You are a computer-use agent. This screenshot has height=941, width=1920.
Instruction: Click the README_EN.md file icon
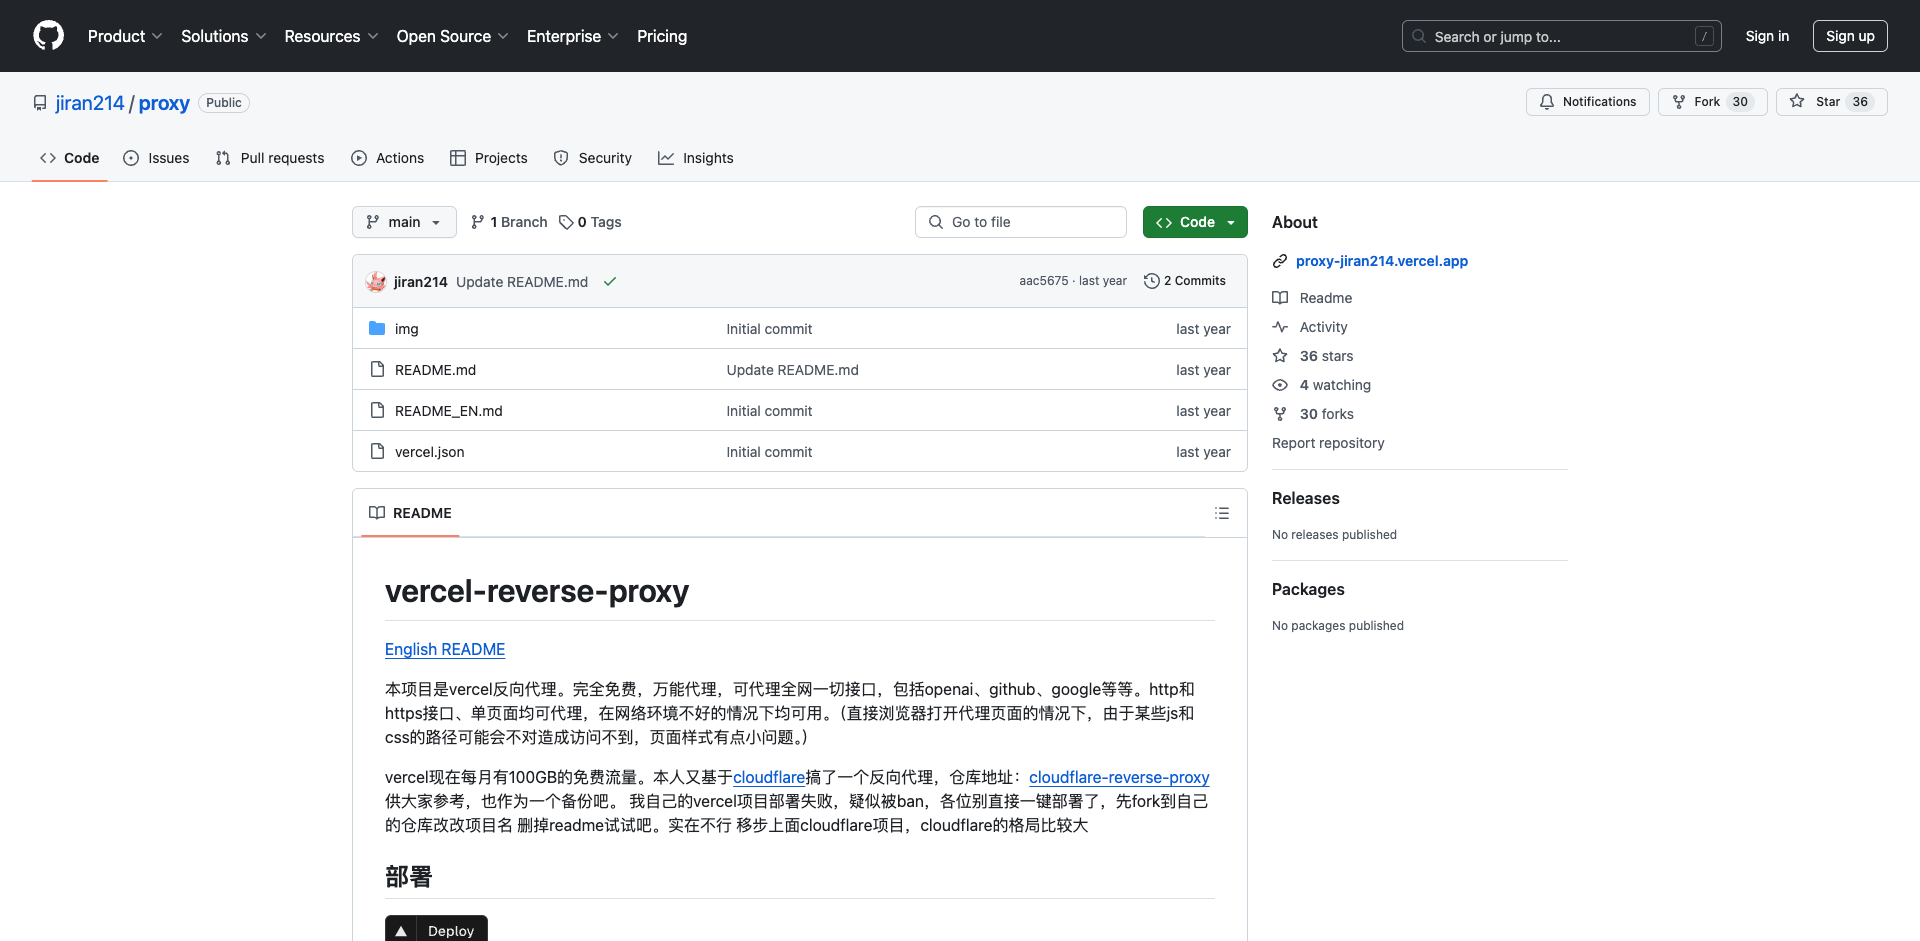(x=377, y=410)
